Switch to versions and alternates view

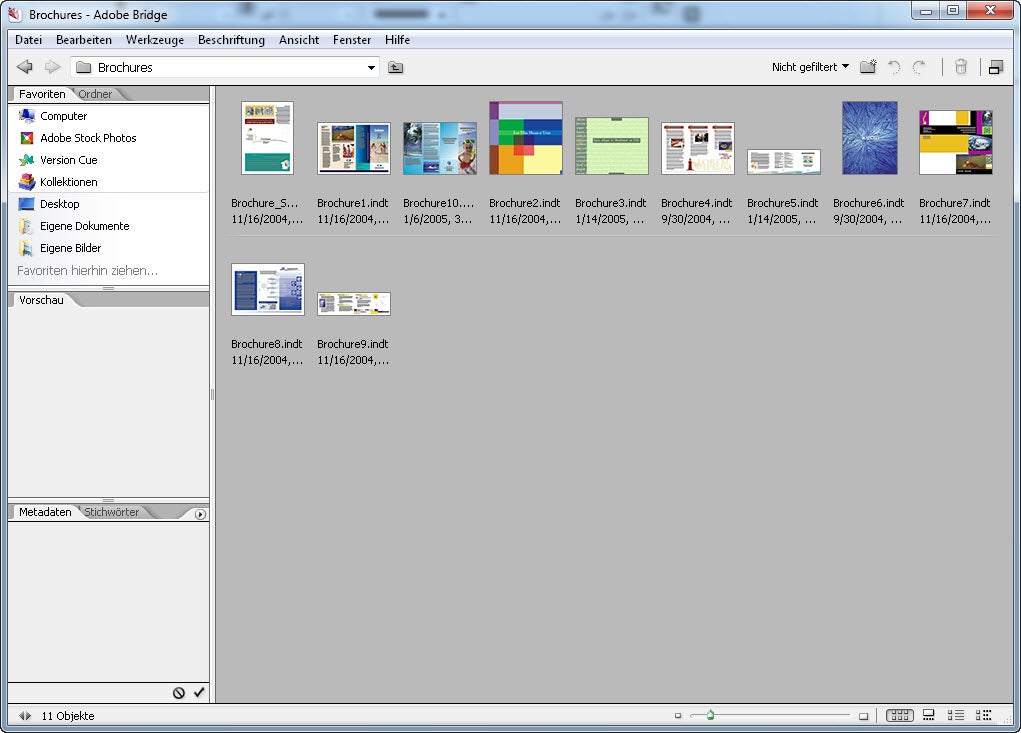pyautogui.click(x=983, y=715)
